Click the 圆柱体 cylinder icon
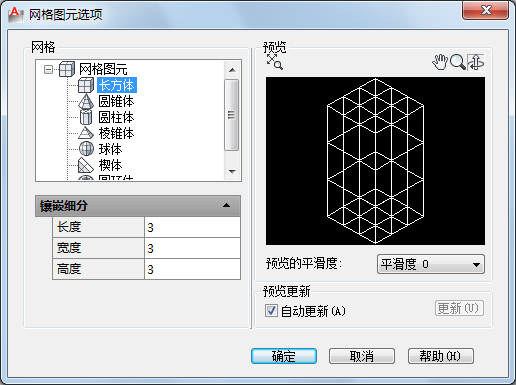The width and height of the screenshot is (516, 385). coord(86,117)
